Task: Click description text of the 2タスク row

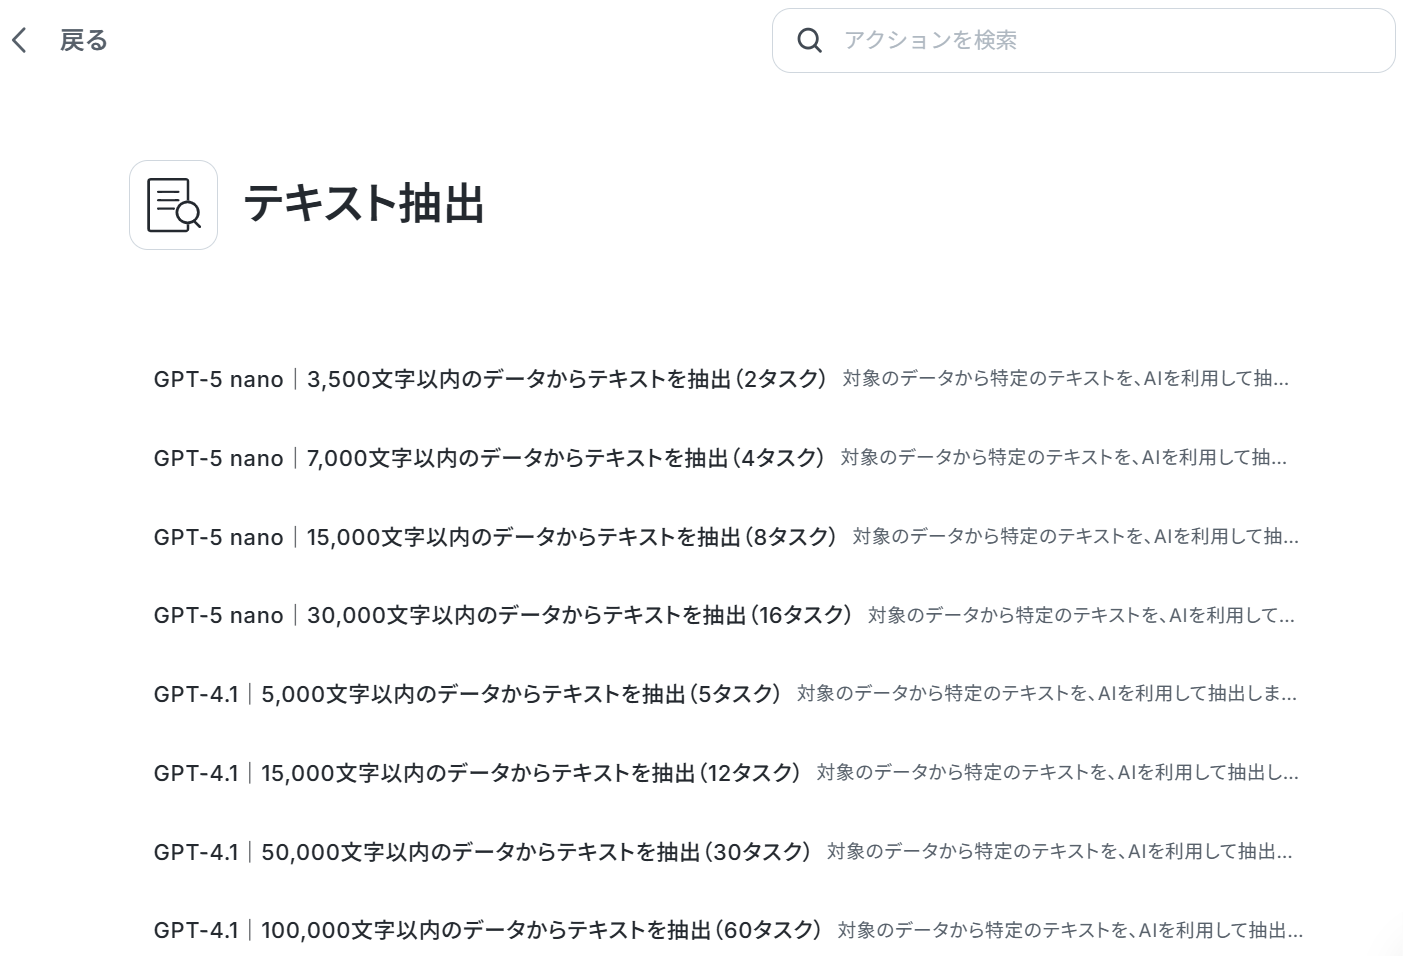Action: point(1066,379)
